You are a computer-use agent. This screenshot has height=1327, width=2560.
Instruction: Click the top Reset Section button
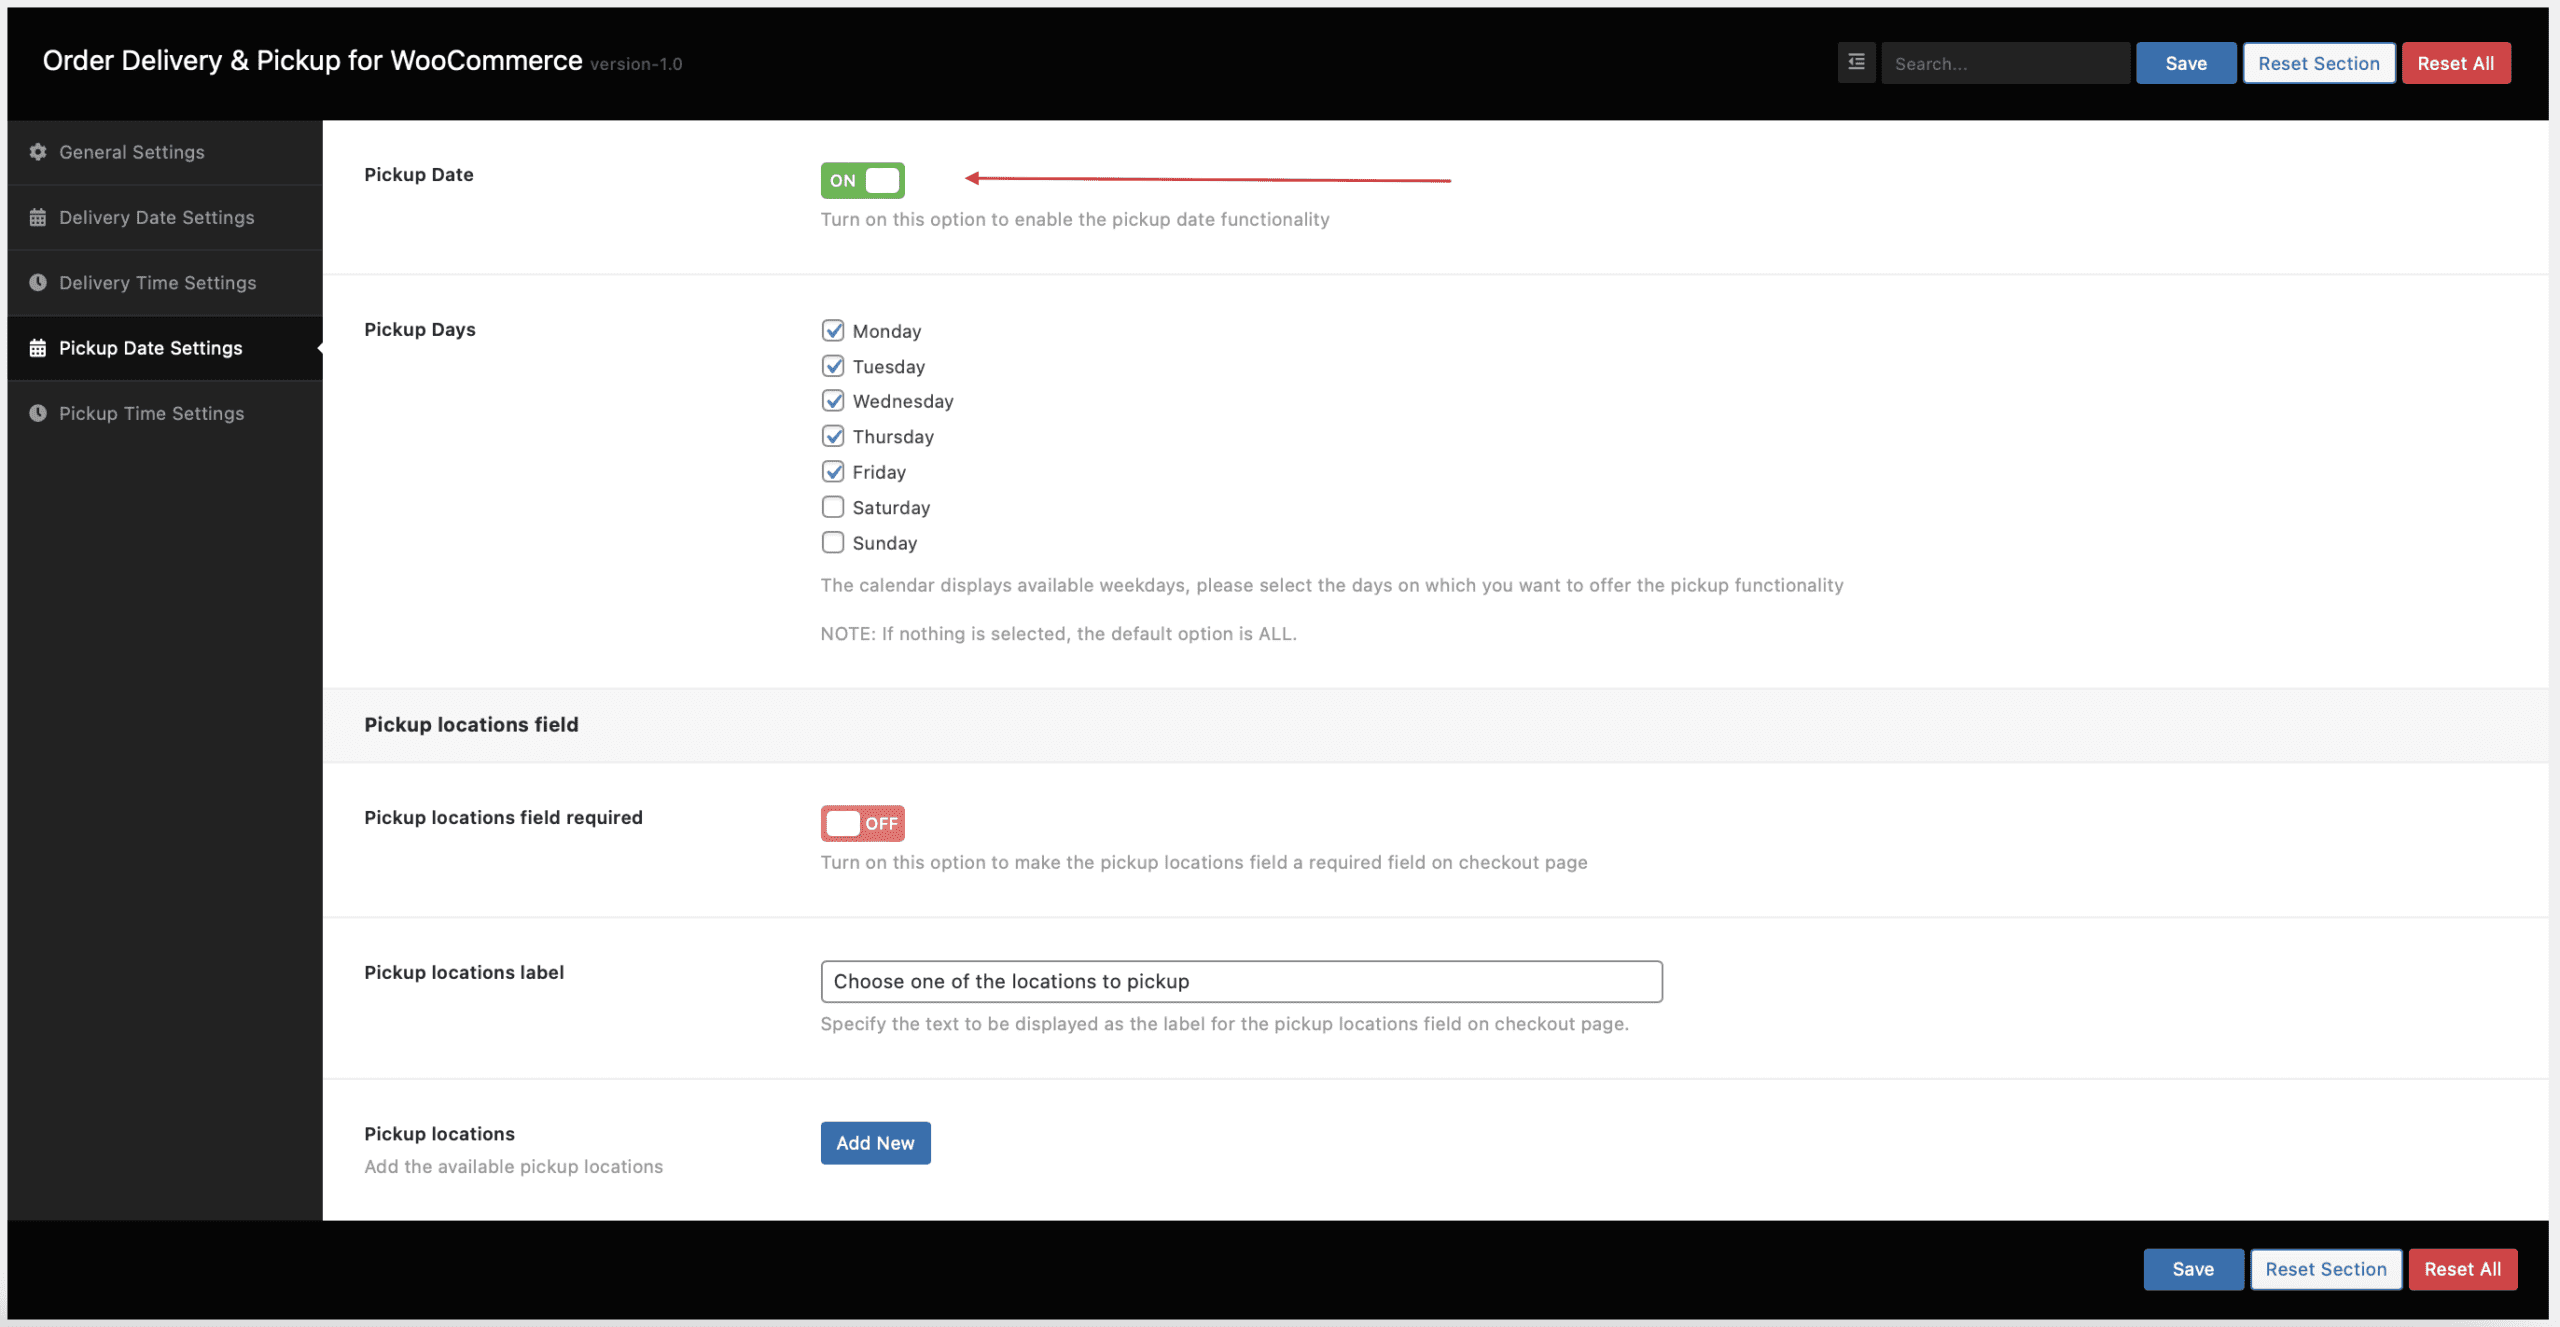click(x=2318, y=63)
